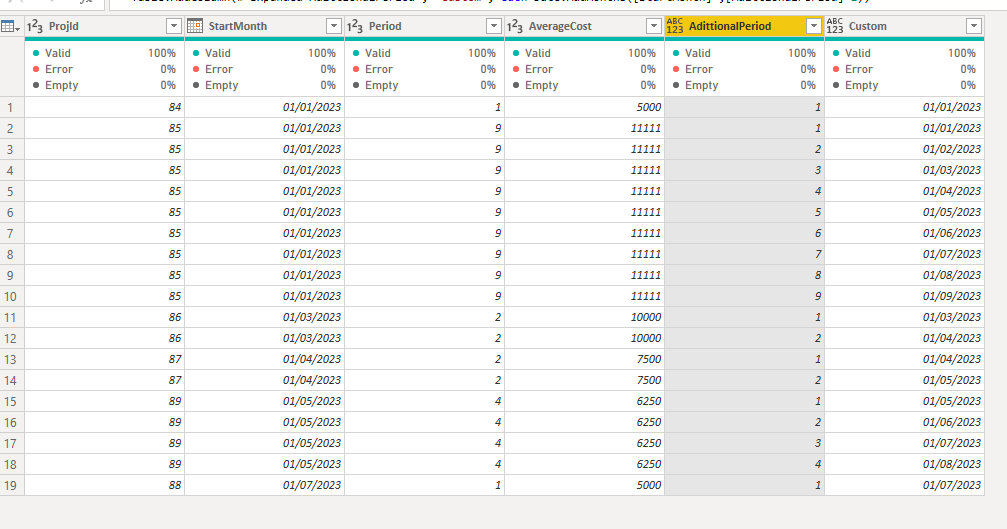Click ProjId column Valid 100% quality stat
1007x529 pixels.
click(104, 53)
